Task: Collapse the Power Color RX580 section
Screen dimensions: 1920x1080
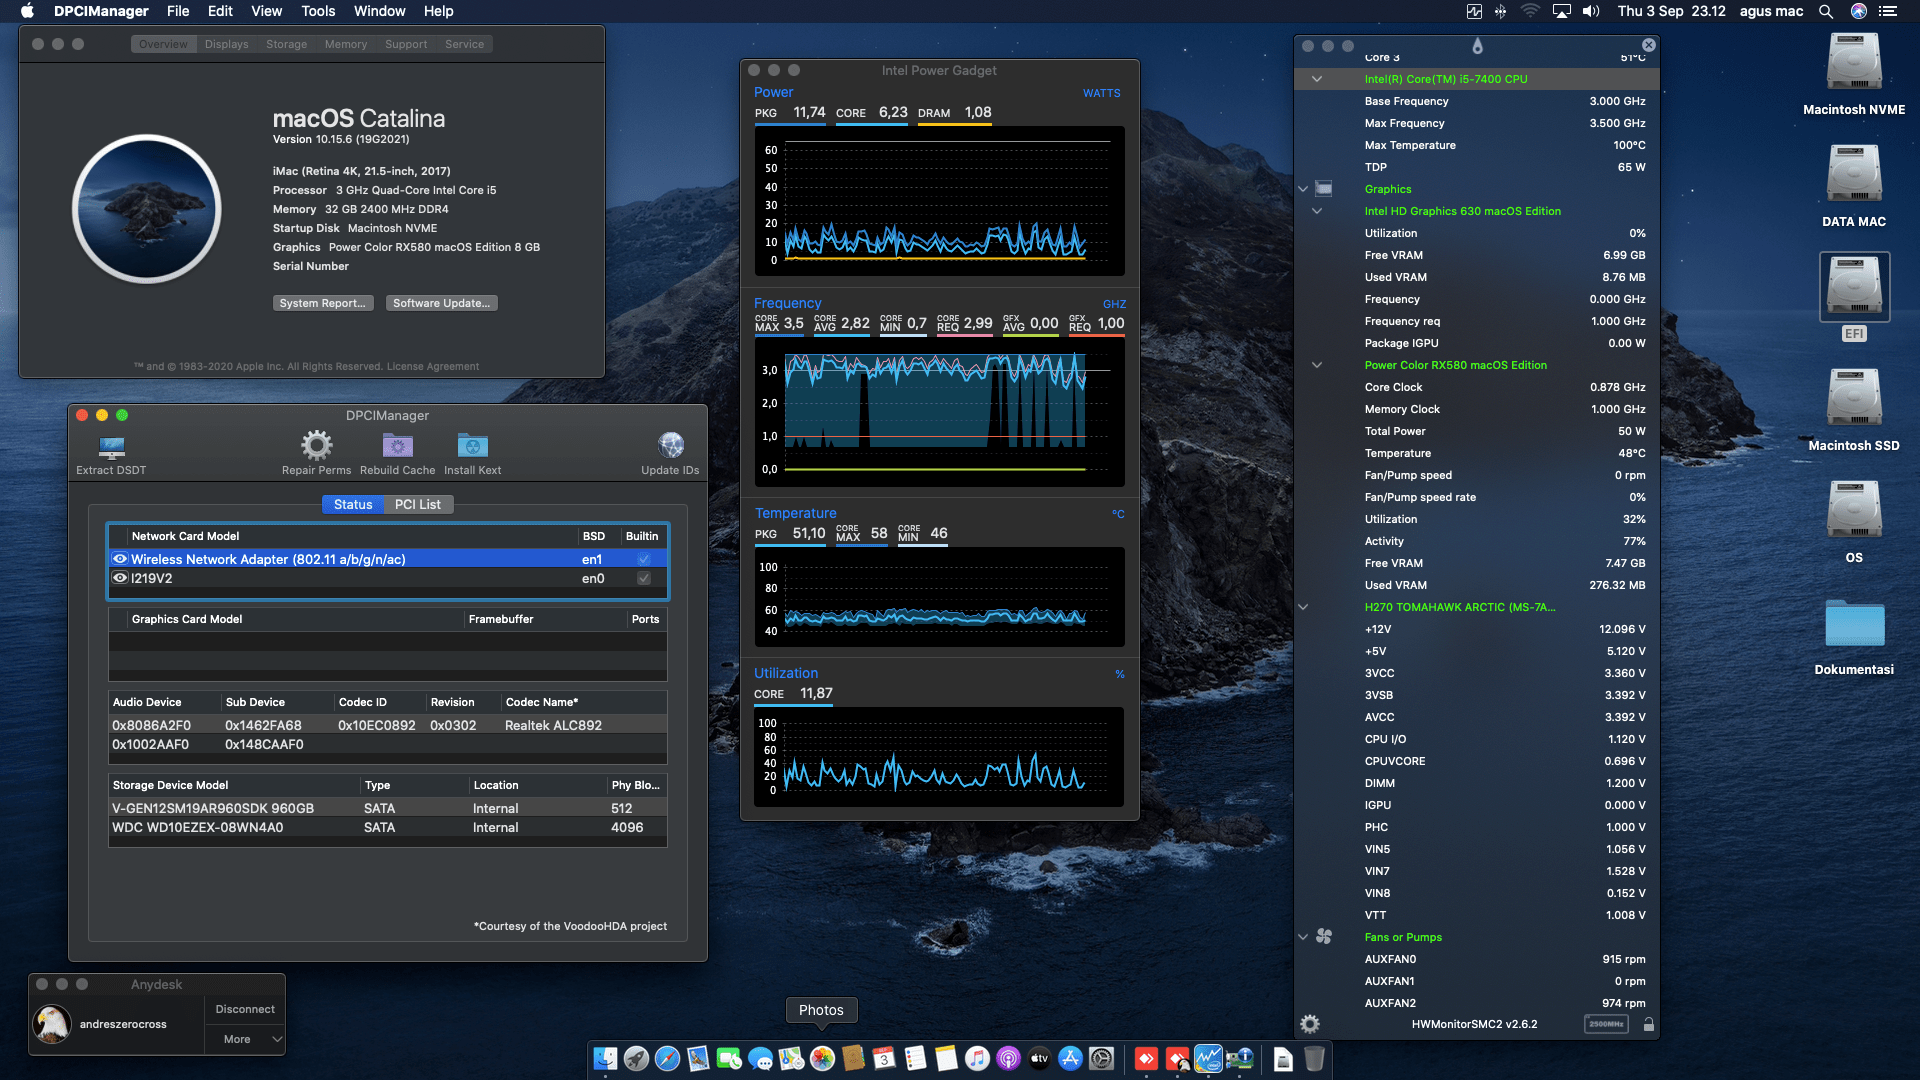Action: [1317, 364]
